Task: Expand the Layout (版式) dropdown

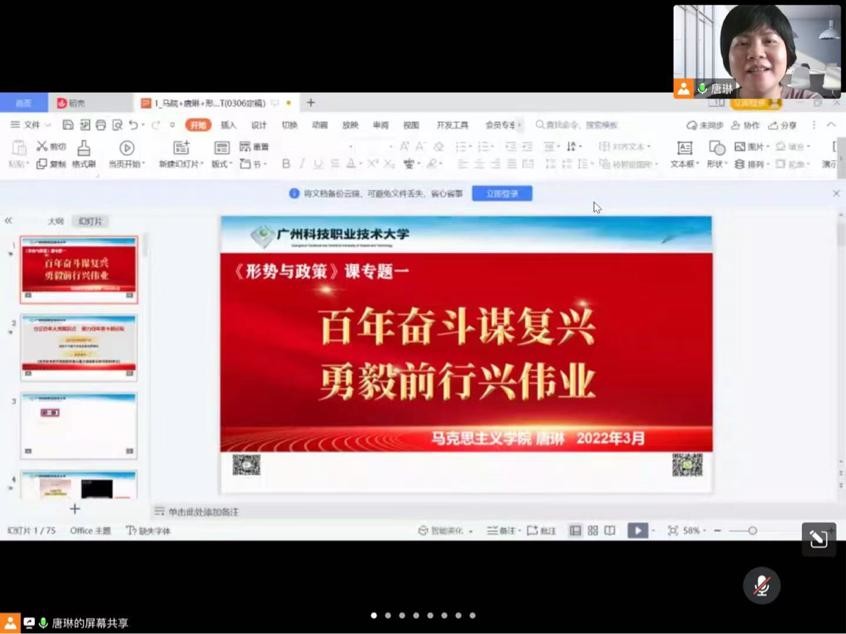Action: click(221, 164)
